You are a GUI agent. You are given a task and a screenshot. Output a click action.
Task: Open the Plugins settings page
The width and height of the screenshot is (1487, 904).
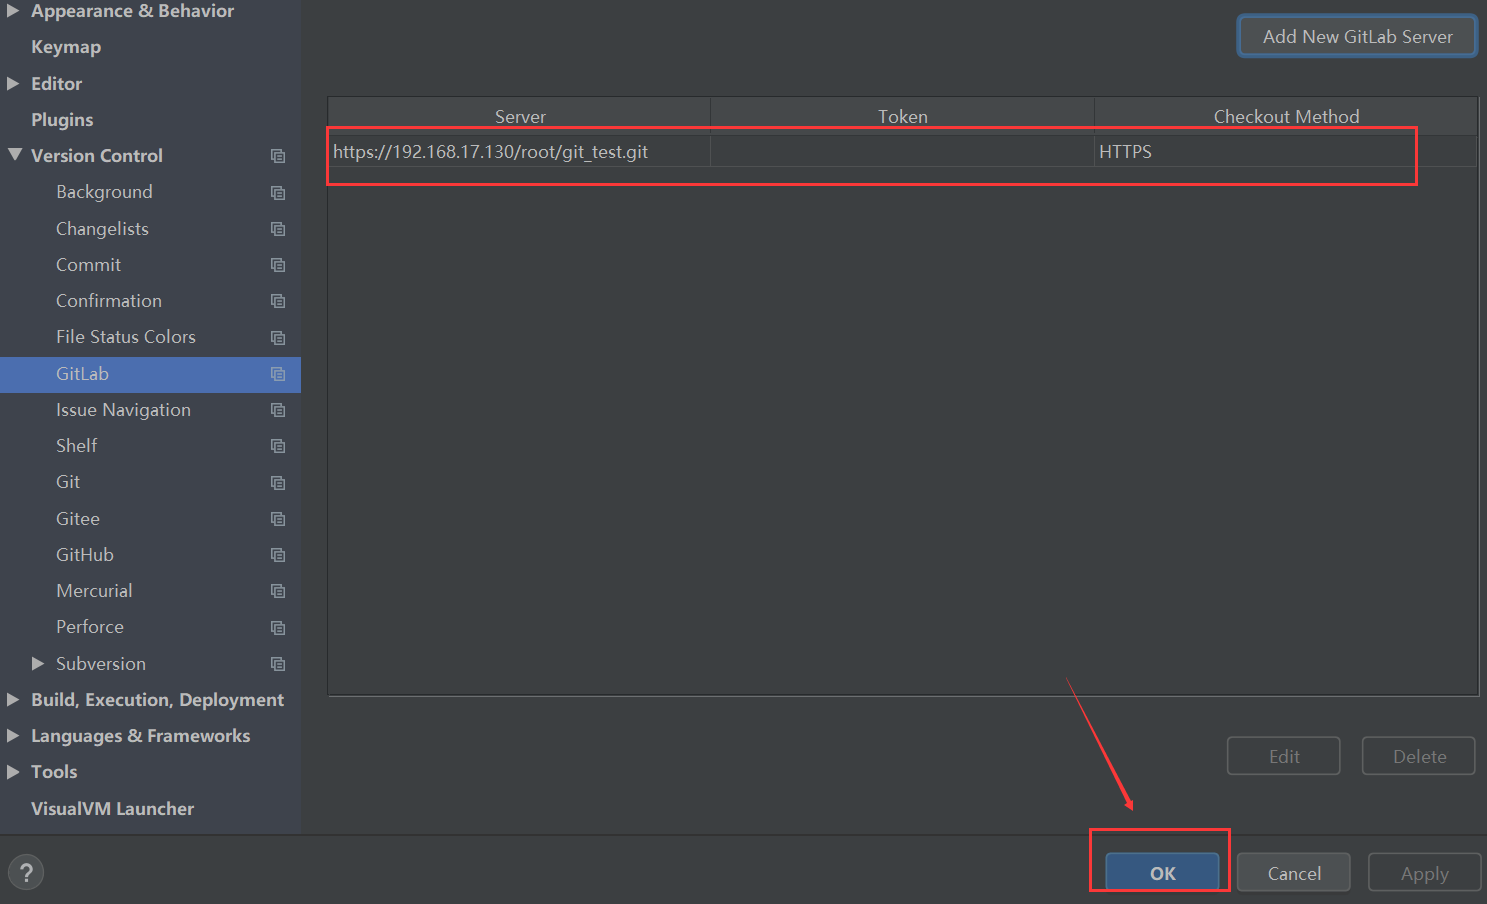(x=62, y=120)
